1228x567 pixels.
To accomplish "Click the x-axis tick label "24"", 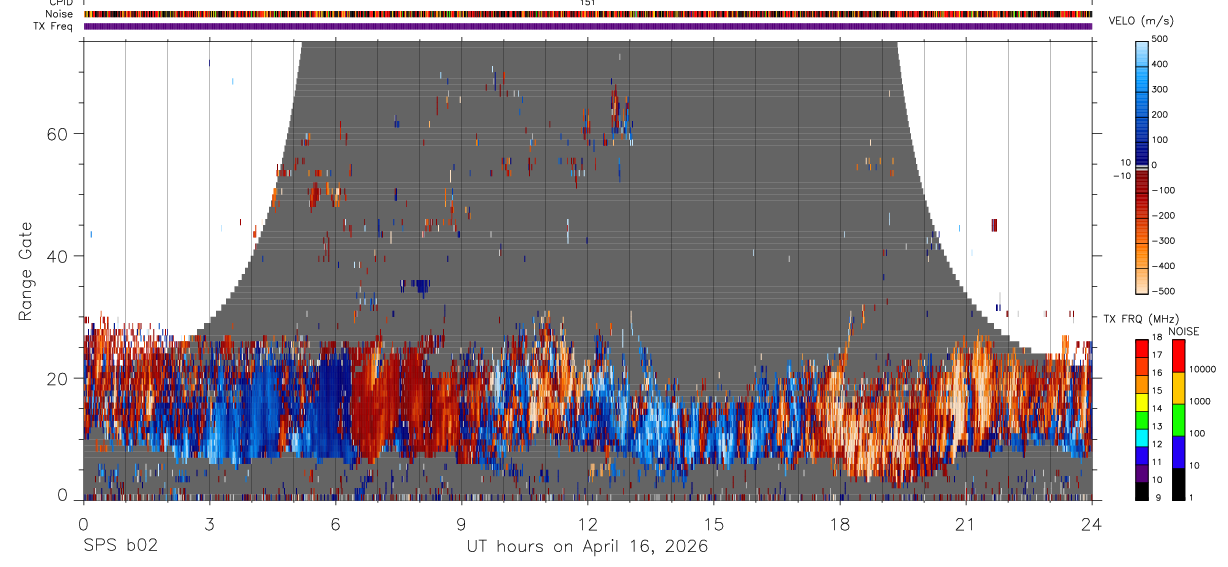I will click(x=1092, y=523).
